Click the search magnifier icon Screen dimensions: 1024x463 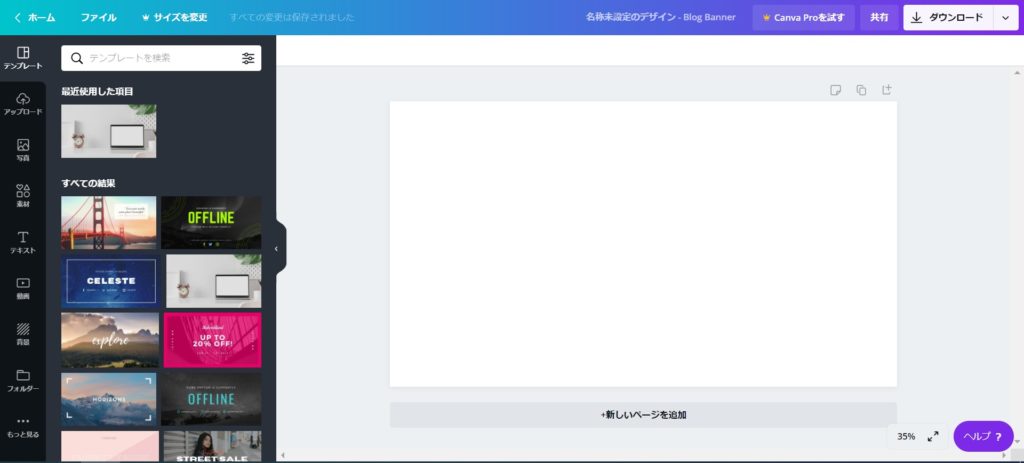pos(76,58)
